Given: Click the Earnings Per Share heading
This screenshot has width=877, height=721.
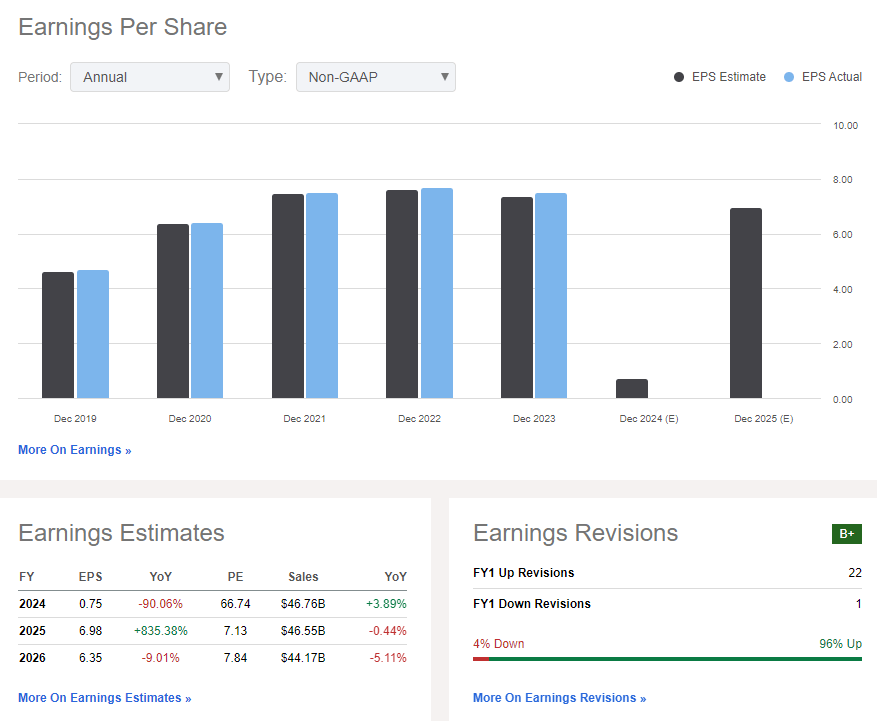Looking at the screenshot, I should pyautogui.click(x=122, y=27).
